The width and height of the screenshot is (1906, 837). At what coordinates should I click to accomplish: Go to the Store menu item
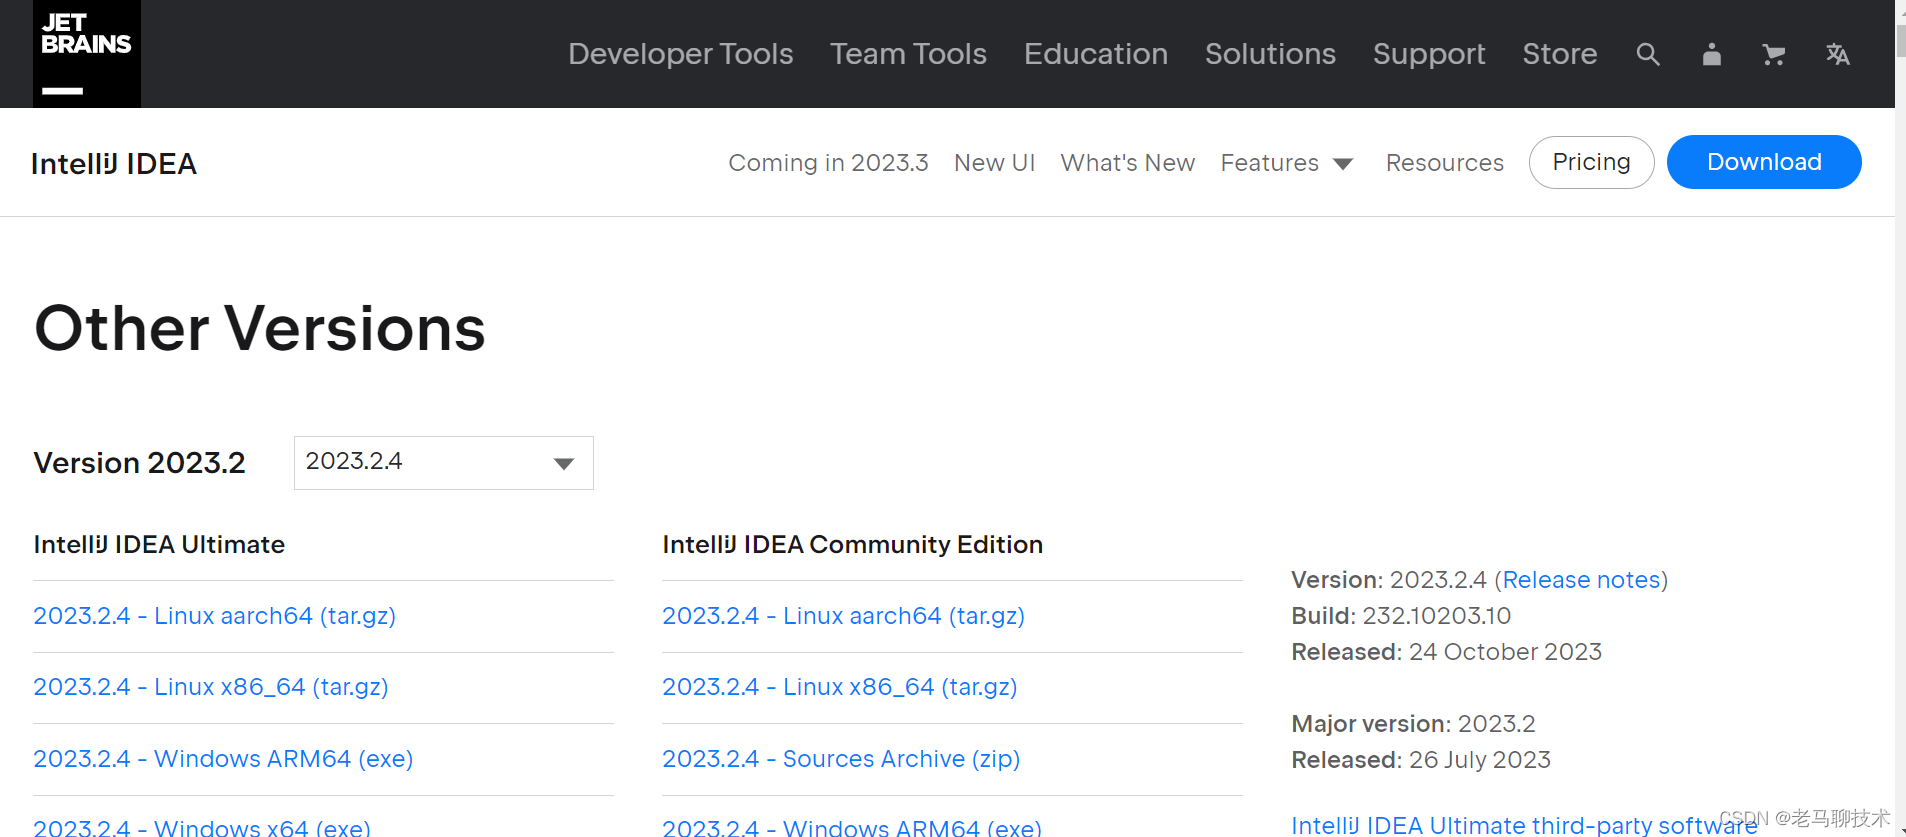[x=1560, y=54]
